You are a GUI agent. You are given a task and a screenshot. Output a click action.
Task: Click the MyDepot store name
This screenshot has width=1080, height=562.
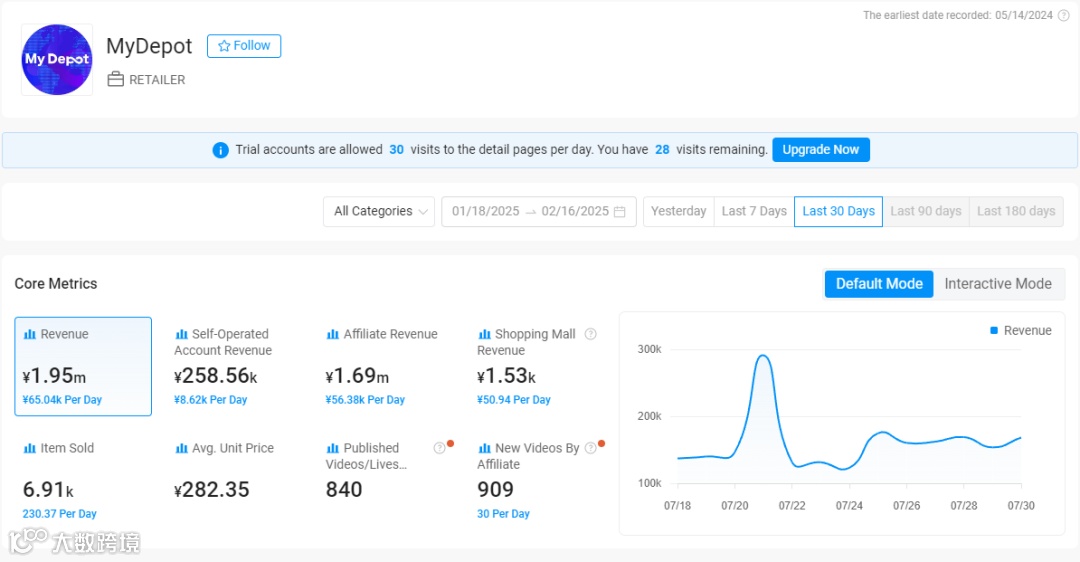pyautogui.click(x=149, y=46)
